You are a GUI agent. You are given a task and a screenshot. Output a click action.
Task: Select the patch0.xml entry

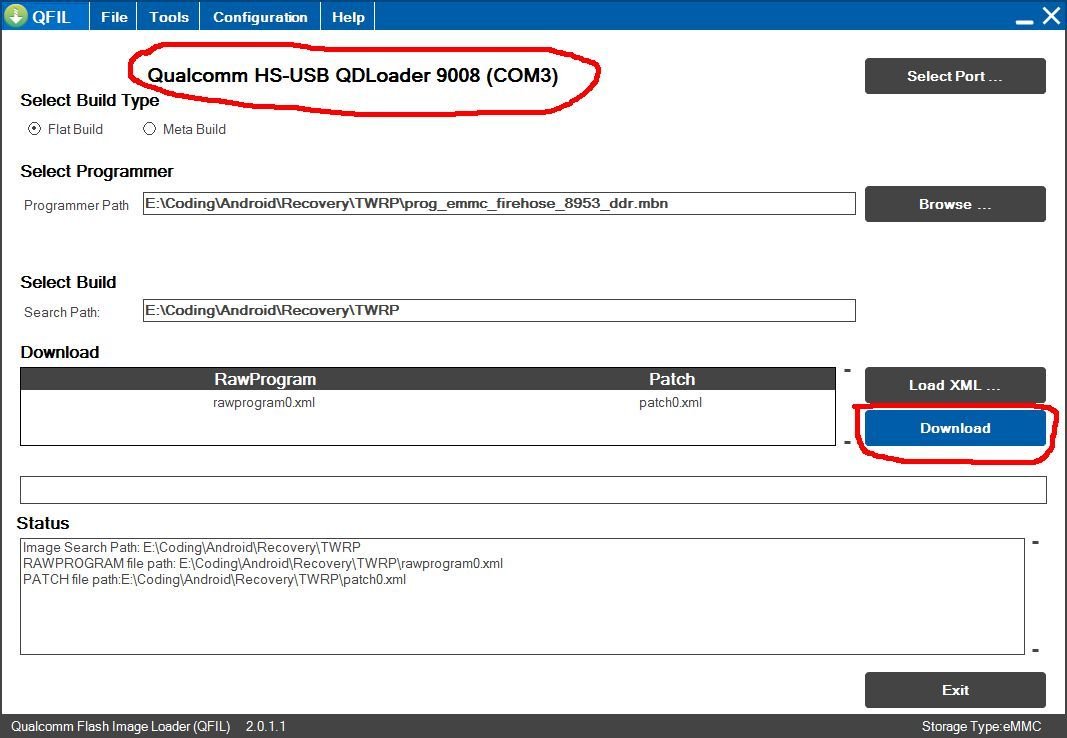[670, 403]
